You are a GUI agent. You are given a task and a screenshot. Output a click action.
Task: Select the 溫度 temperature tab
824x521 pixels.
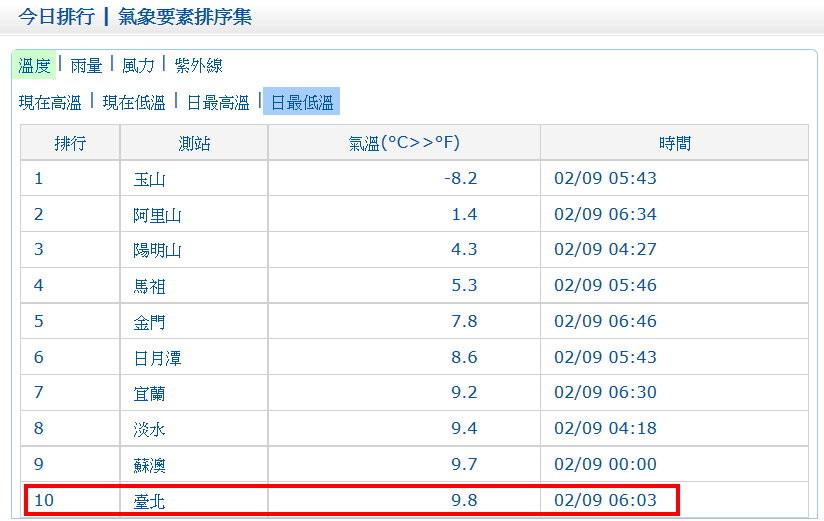pyautogui.click(x=34, y=66)
